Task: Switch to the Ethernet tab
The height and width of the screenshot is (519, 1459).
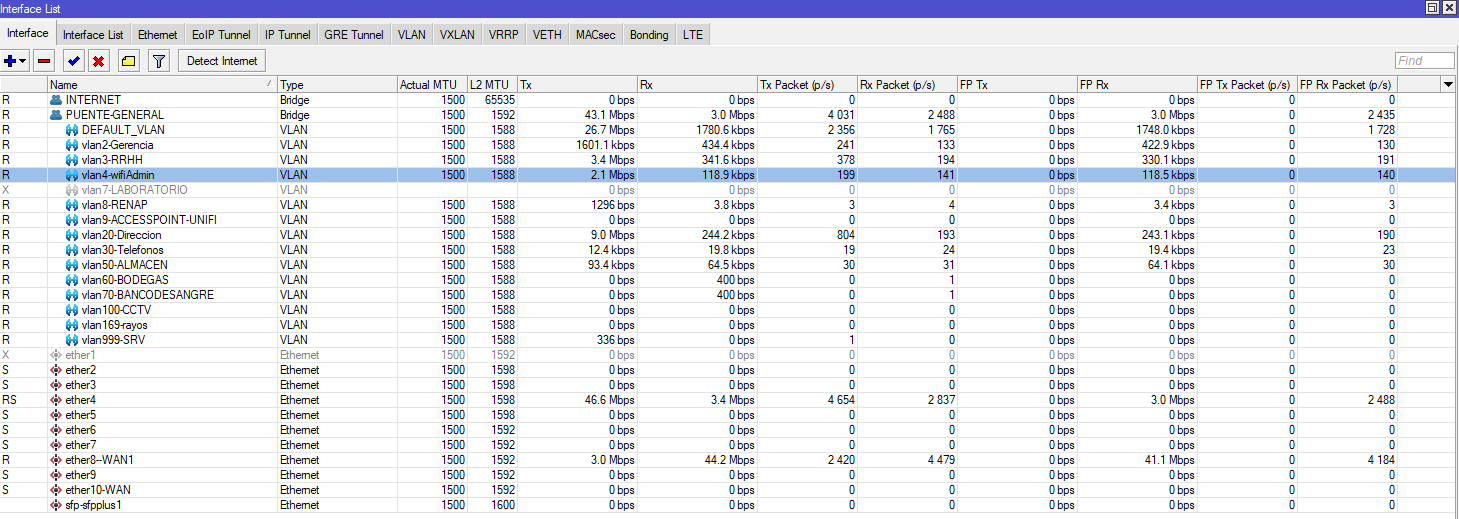Action: (158, 35)
